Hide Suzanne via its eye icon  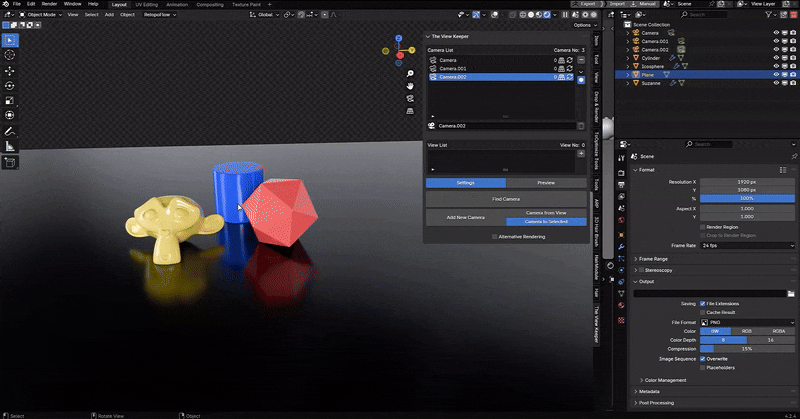click(776, 83)
